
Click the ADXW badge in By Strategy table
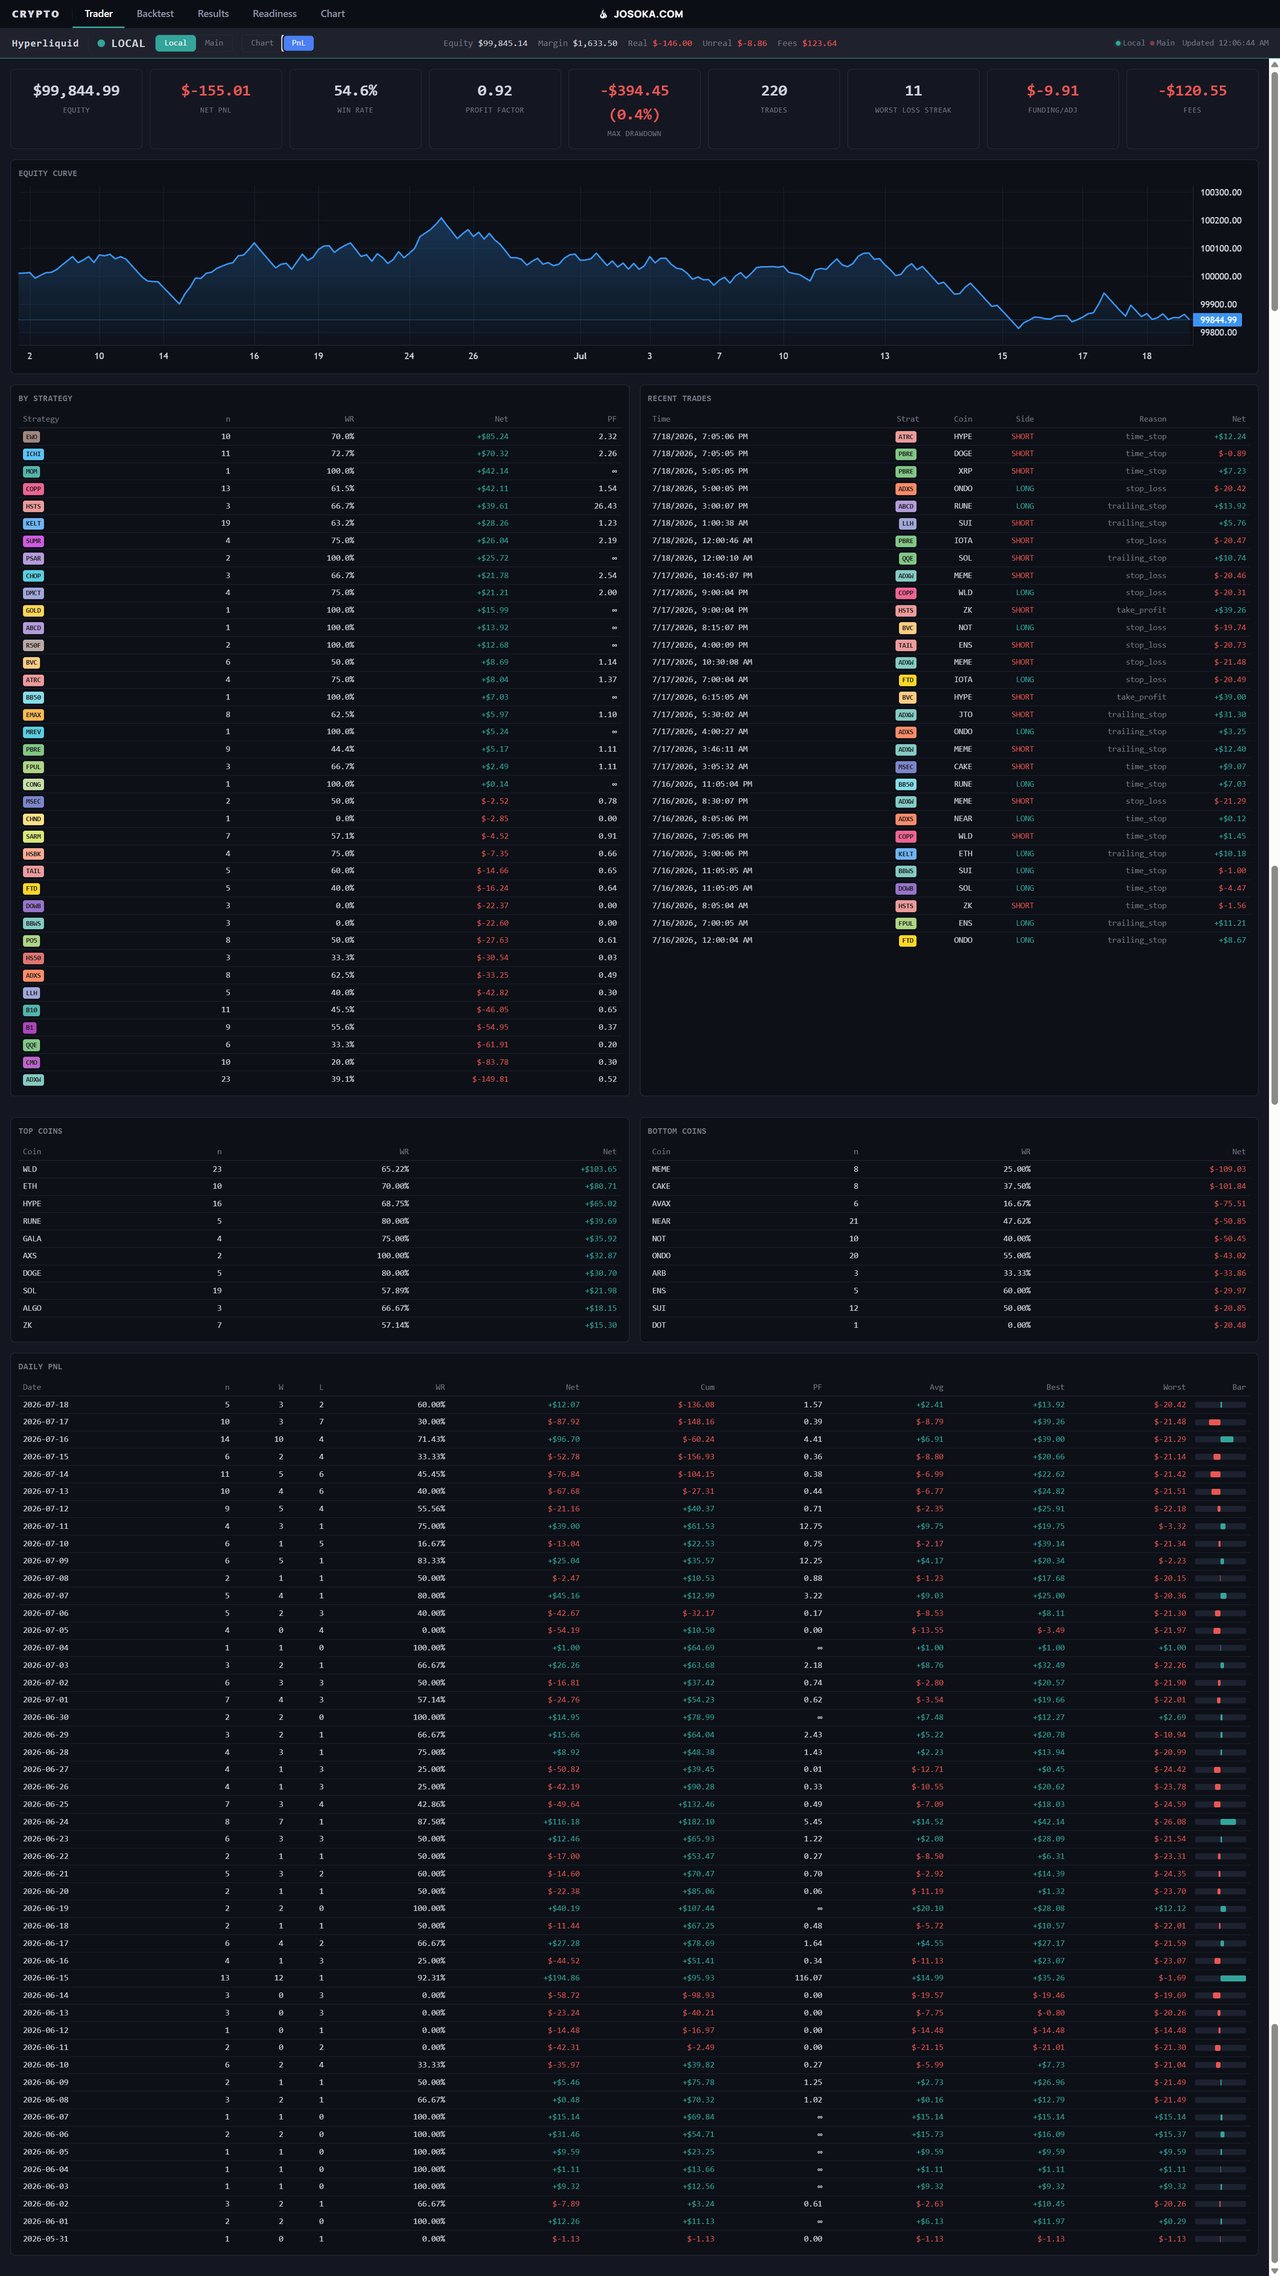(x=33, y=1080)
